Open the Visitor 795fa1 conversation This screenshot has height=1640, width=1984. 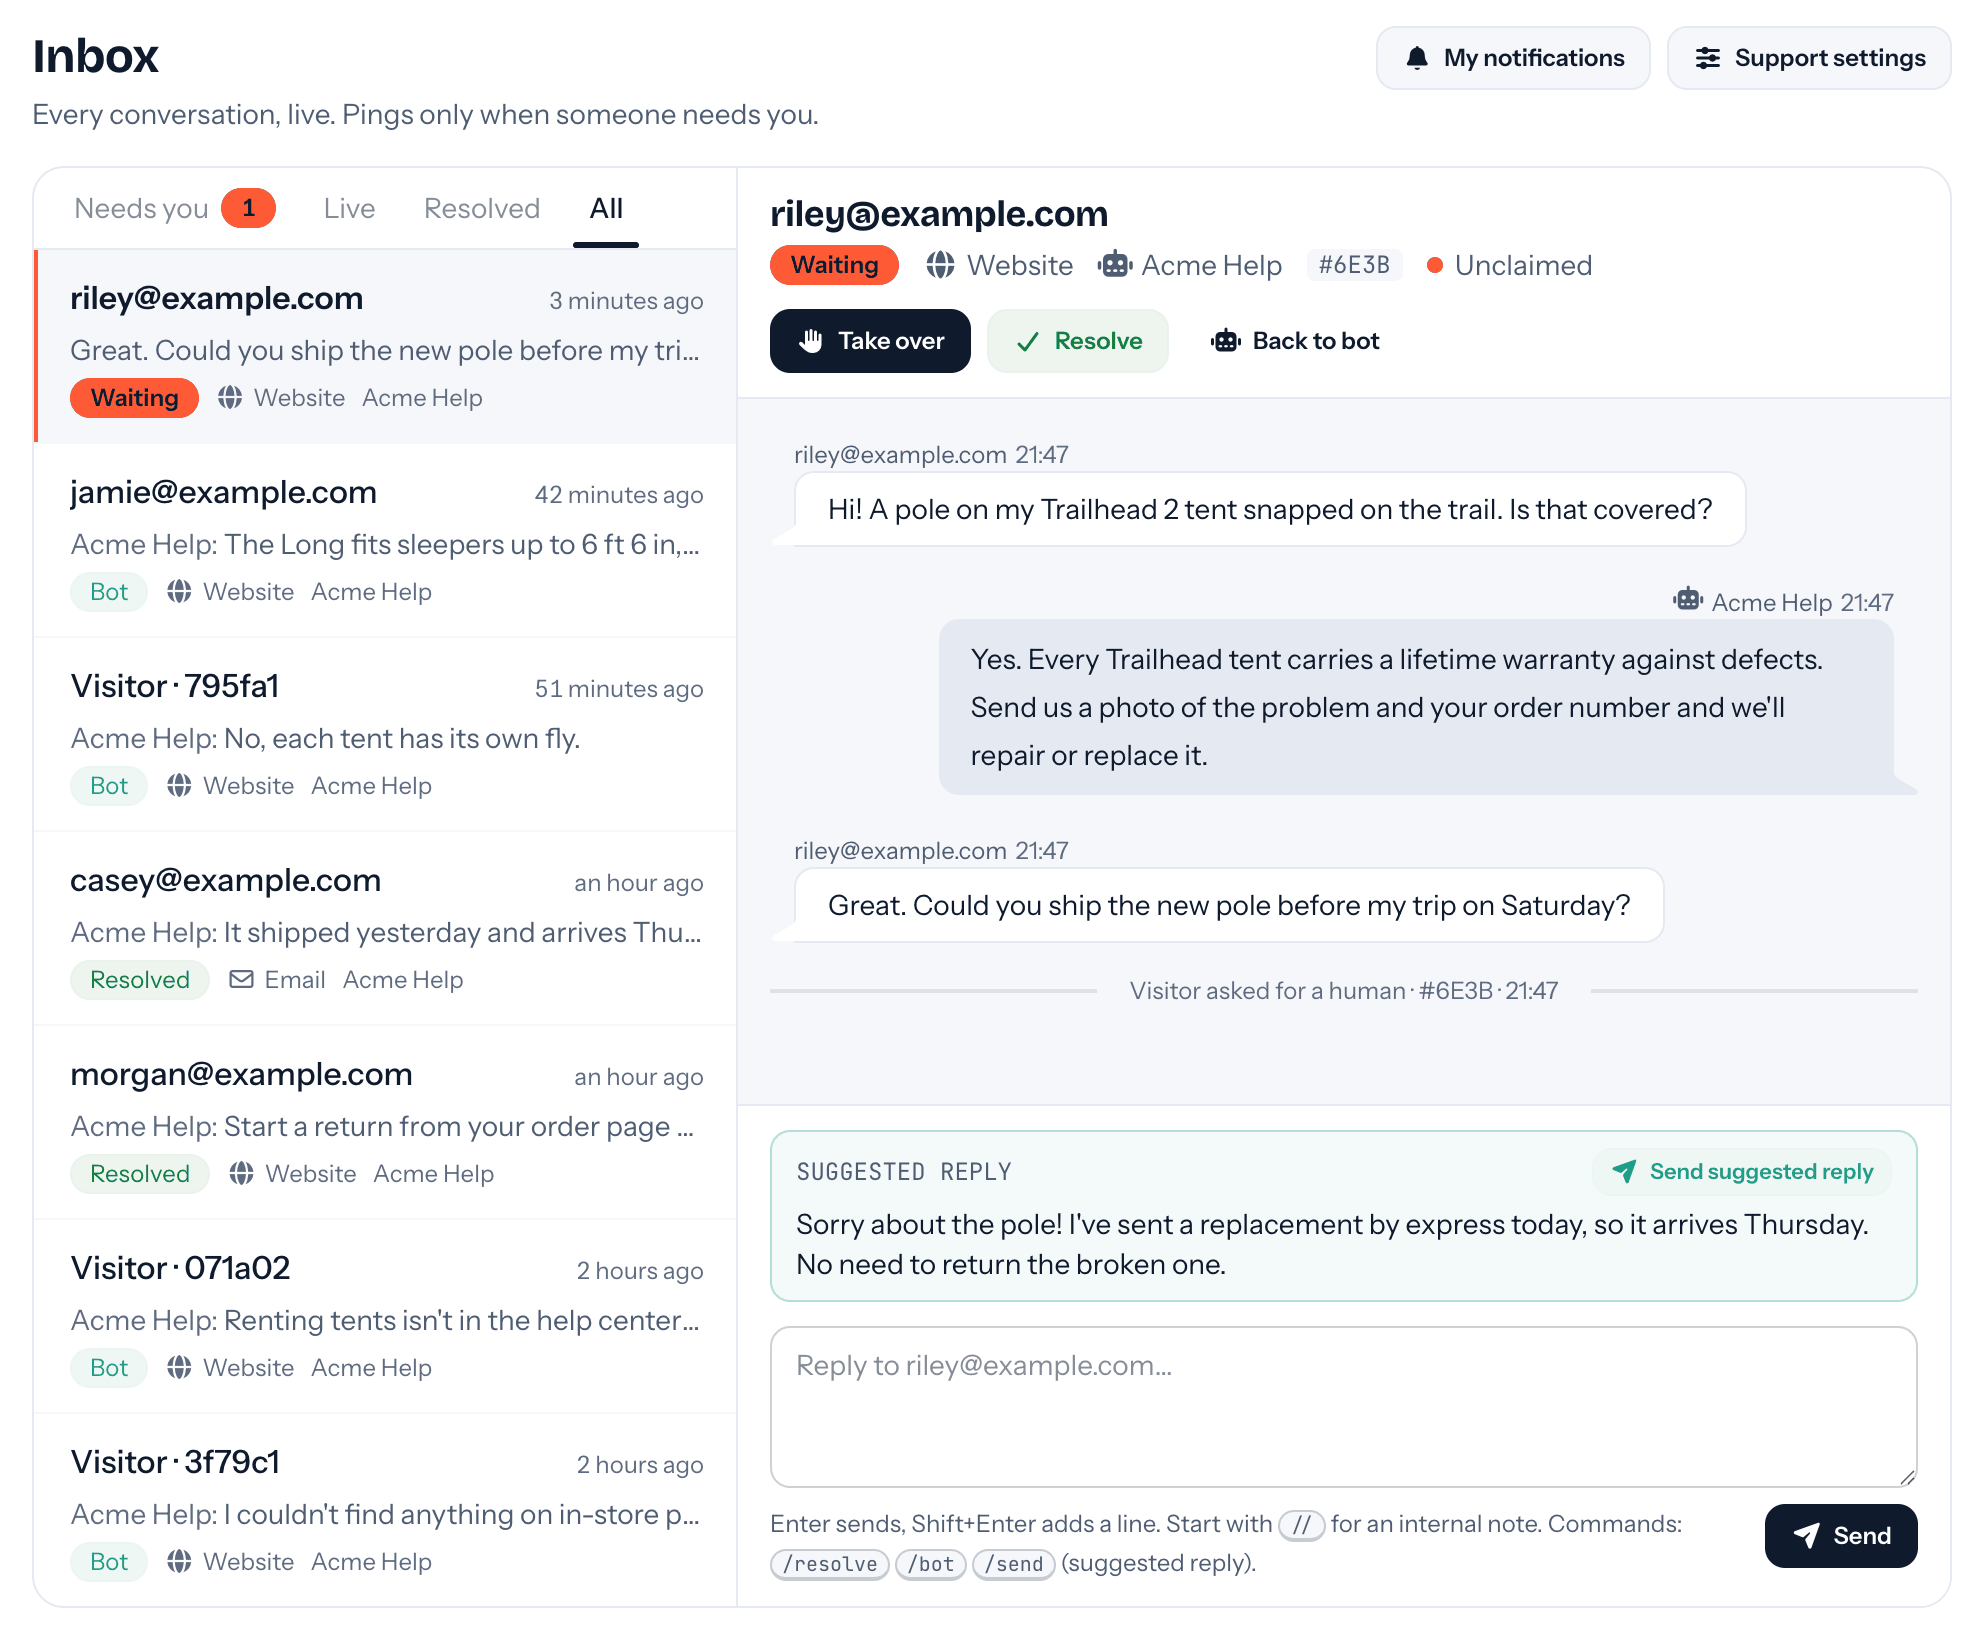(x=386, y=735)
